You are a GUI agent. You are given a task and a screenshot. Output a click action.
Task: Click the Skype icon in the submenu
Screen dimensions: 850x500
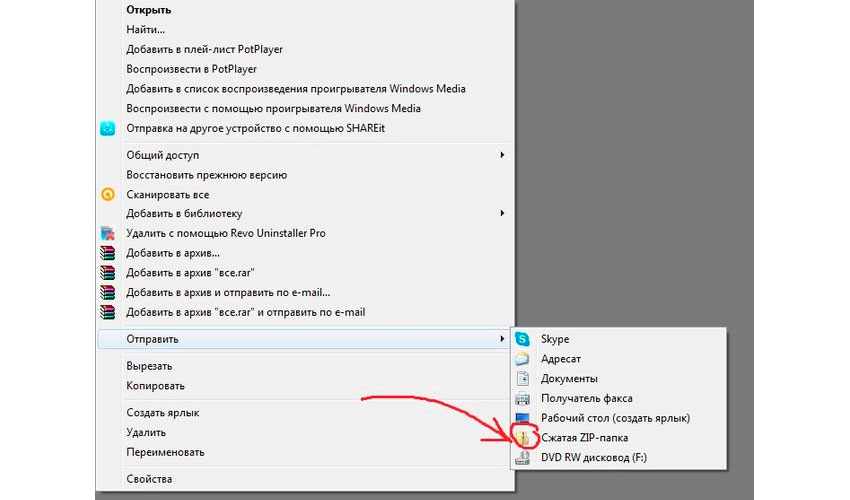pos(521,340)
